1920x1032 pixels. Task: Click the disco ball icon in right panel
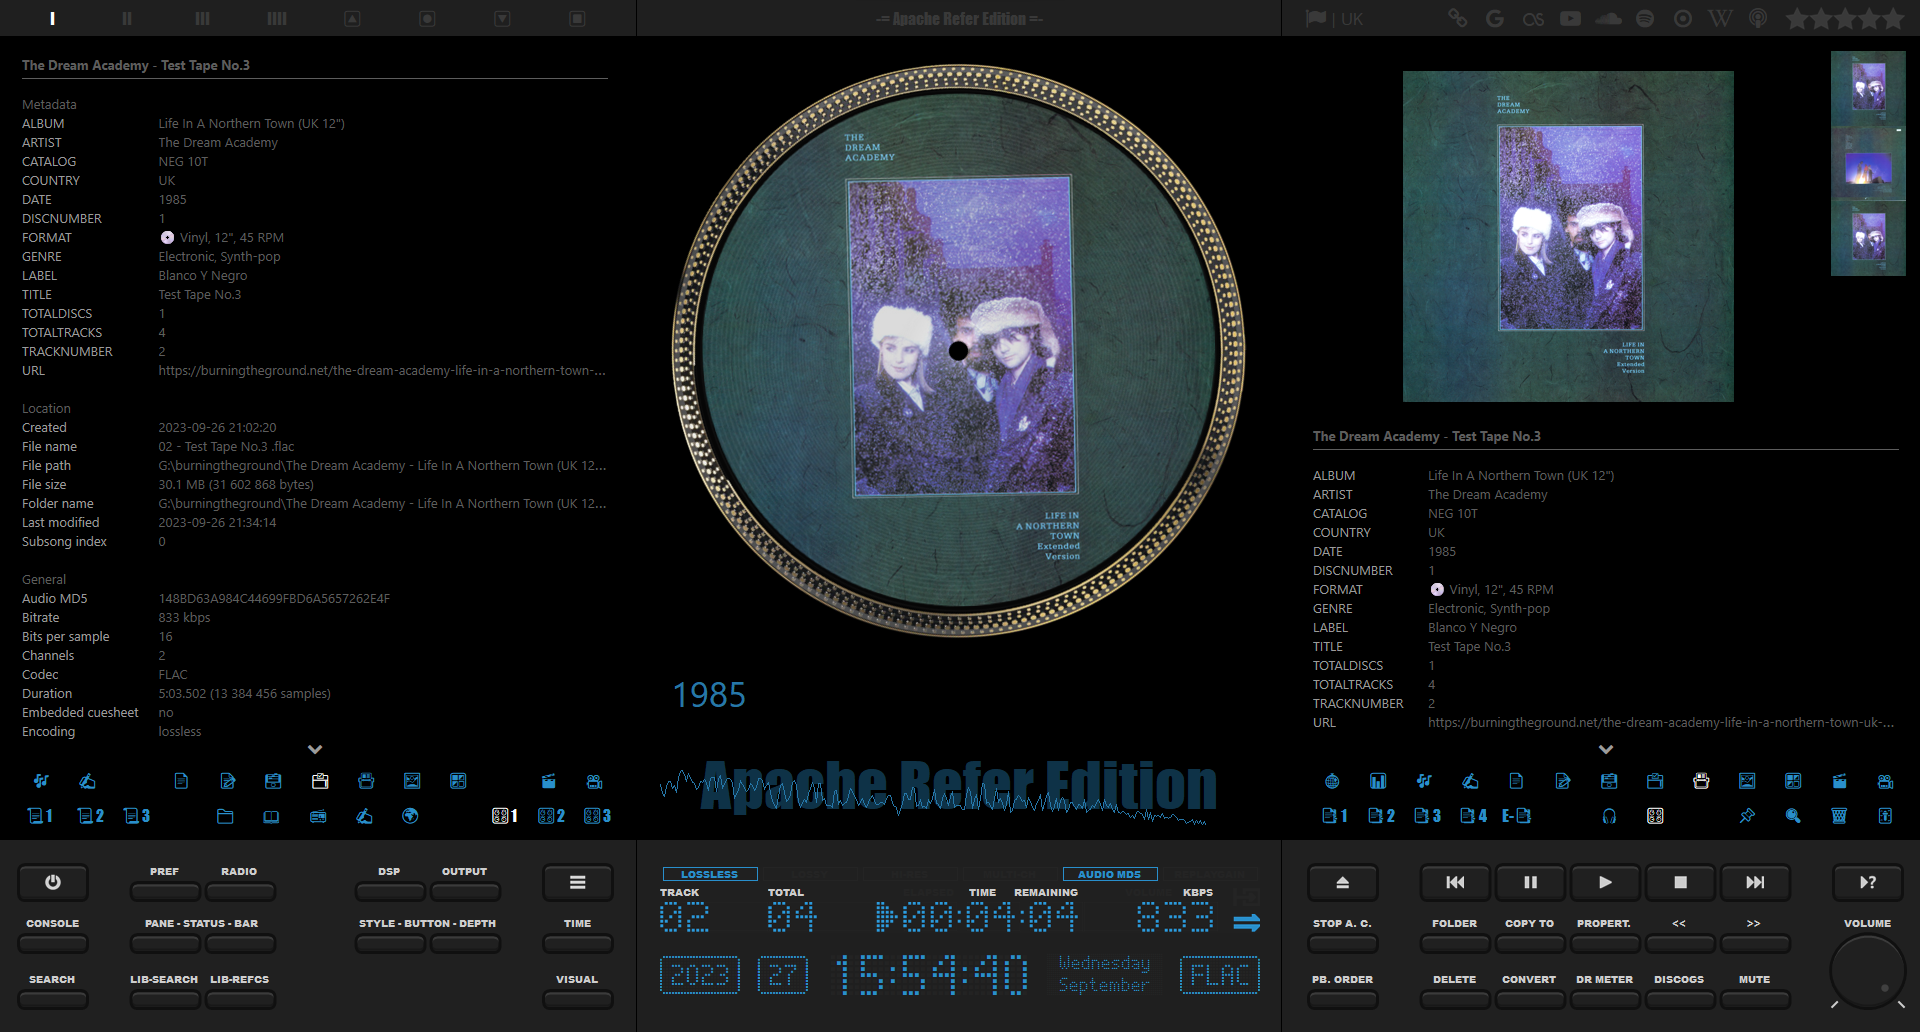point(1332,781)
